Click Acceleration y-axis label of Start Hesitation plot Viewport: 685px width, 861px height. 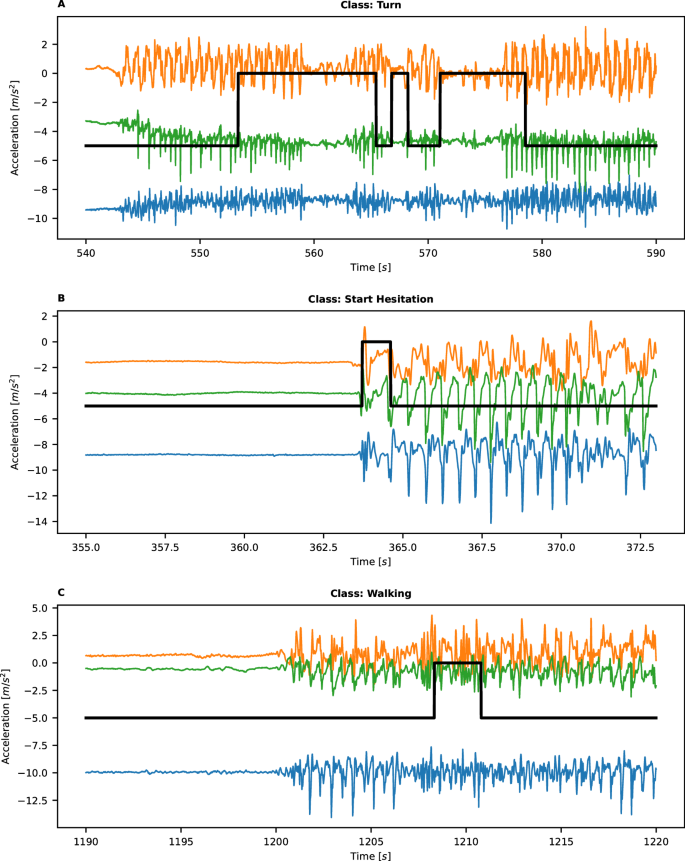click(x=15, y=422)
